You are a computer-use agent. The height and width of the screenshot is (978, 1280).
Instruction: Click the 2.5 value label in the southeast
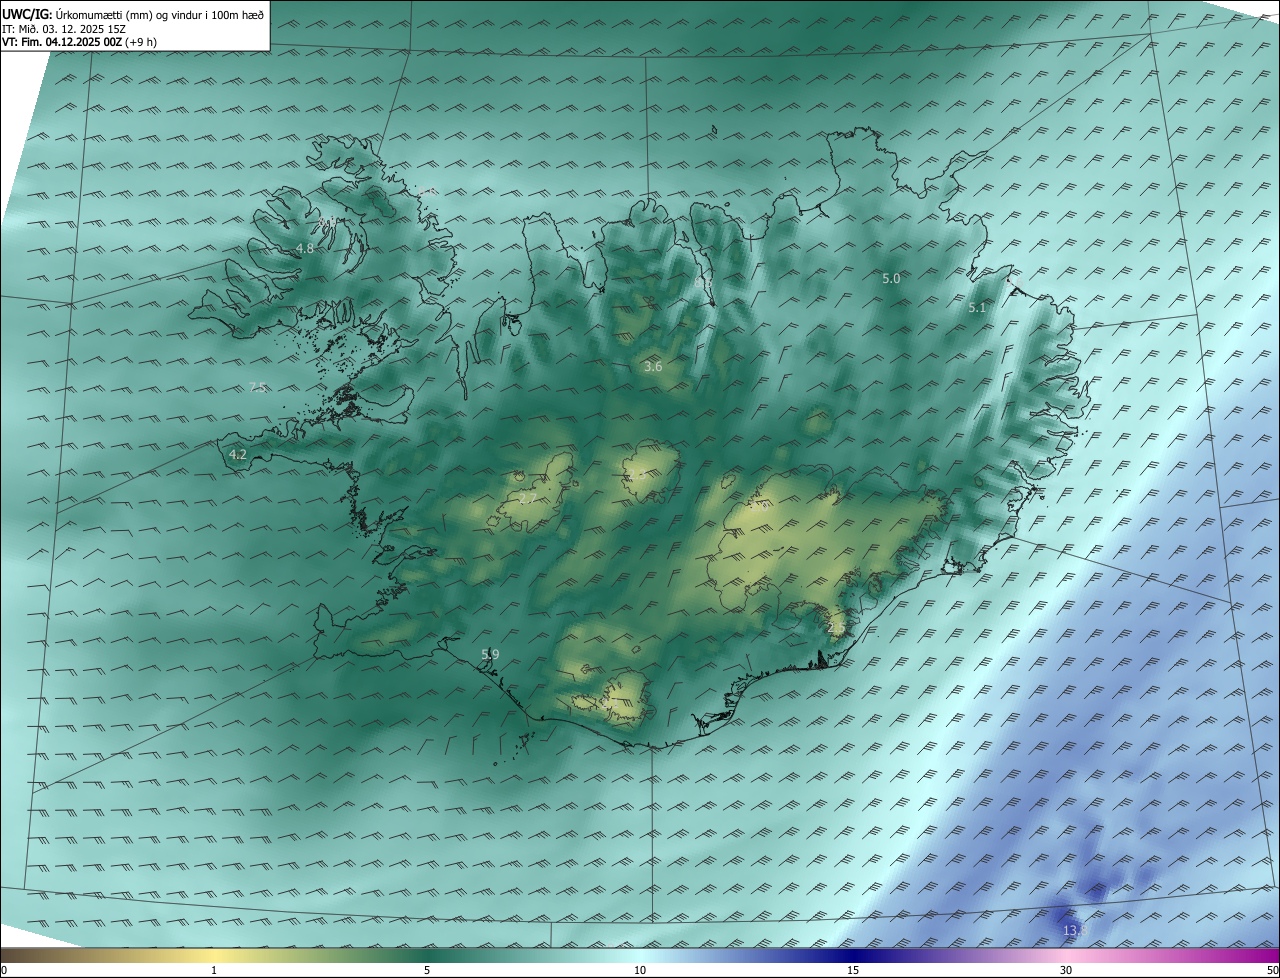tap(837, 627)
